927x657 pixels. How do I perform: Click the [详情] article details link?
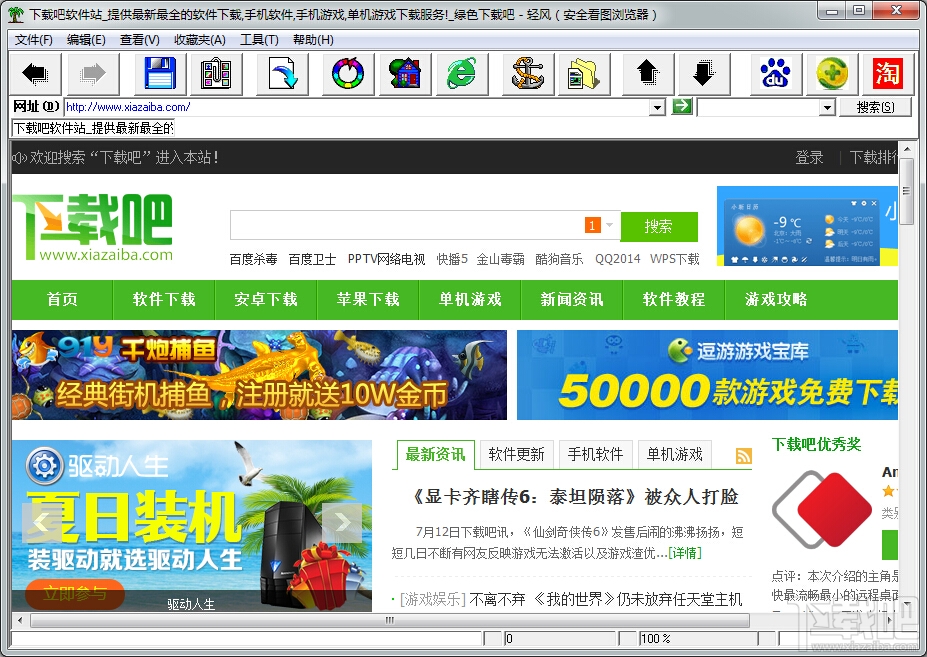[x=685, y=553]
